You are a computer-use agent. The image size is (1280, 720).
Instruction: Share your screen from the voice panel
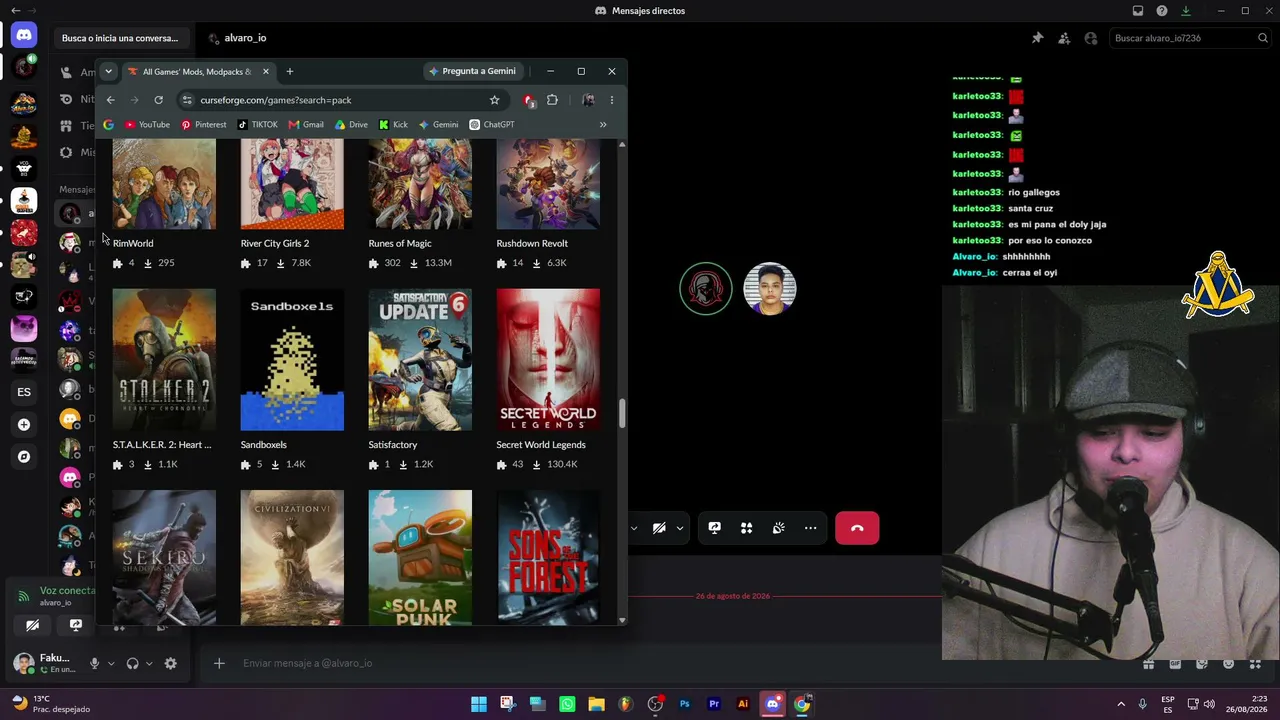(76, 625)
